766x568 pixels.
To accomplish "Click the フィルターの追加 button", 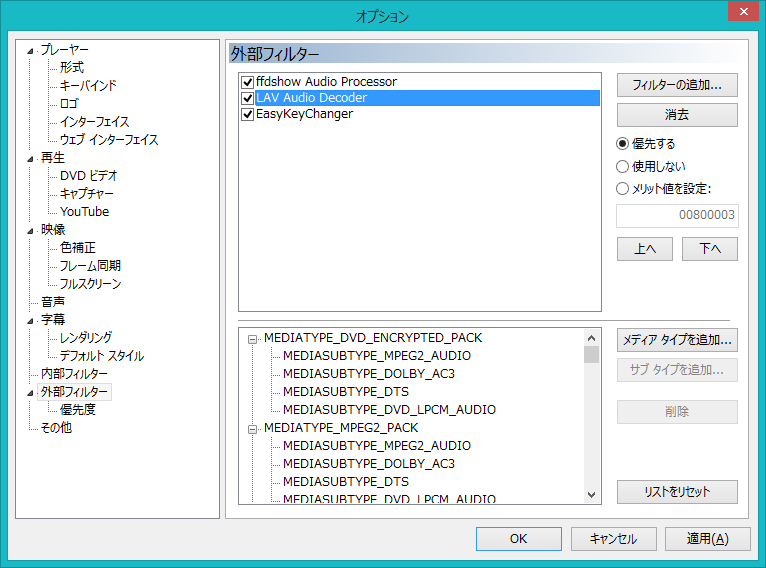I will [677, 85].
